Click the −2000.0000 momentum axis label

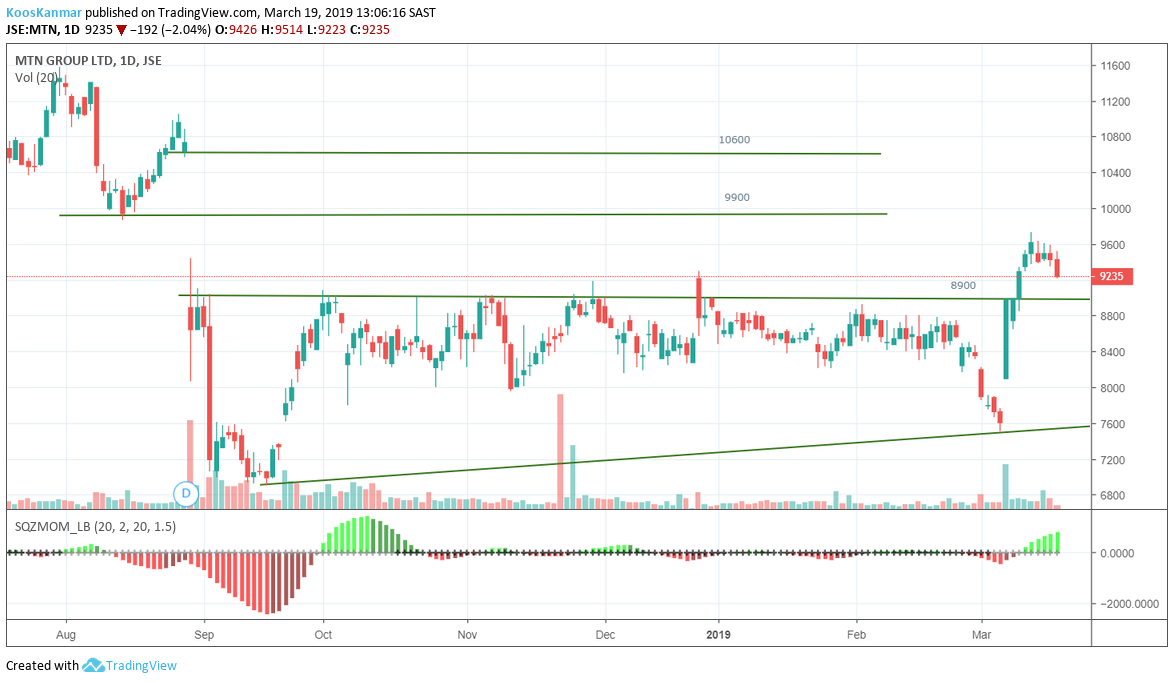tap(1129, 604)
